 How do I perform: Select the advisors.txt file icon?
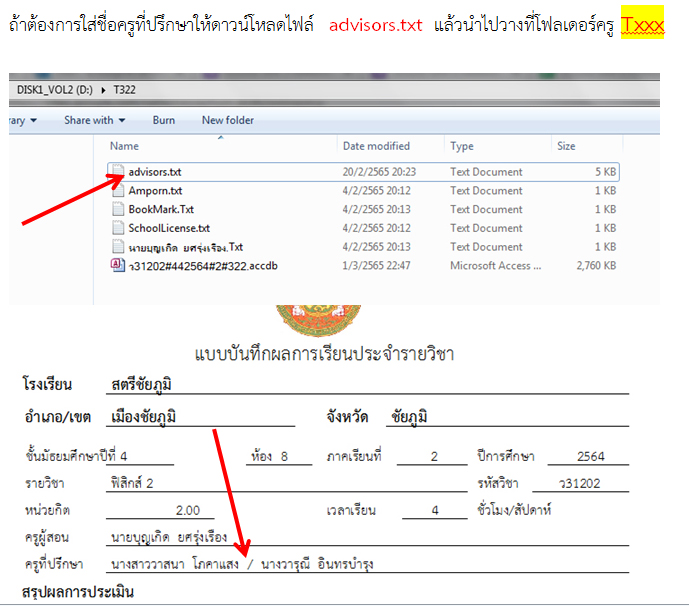pyautogui.click(x=118, y=171)
